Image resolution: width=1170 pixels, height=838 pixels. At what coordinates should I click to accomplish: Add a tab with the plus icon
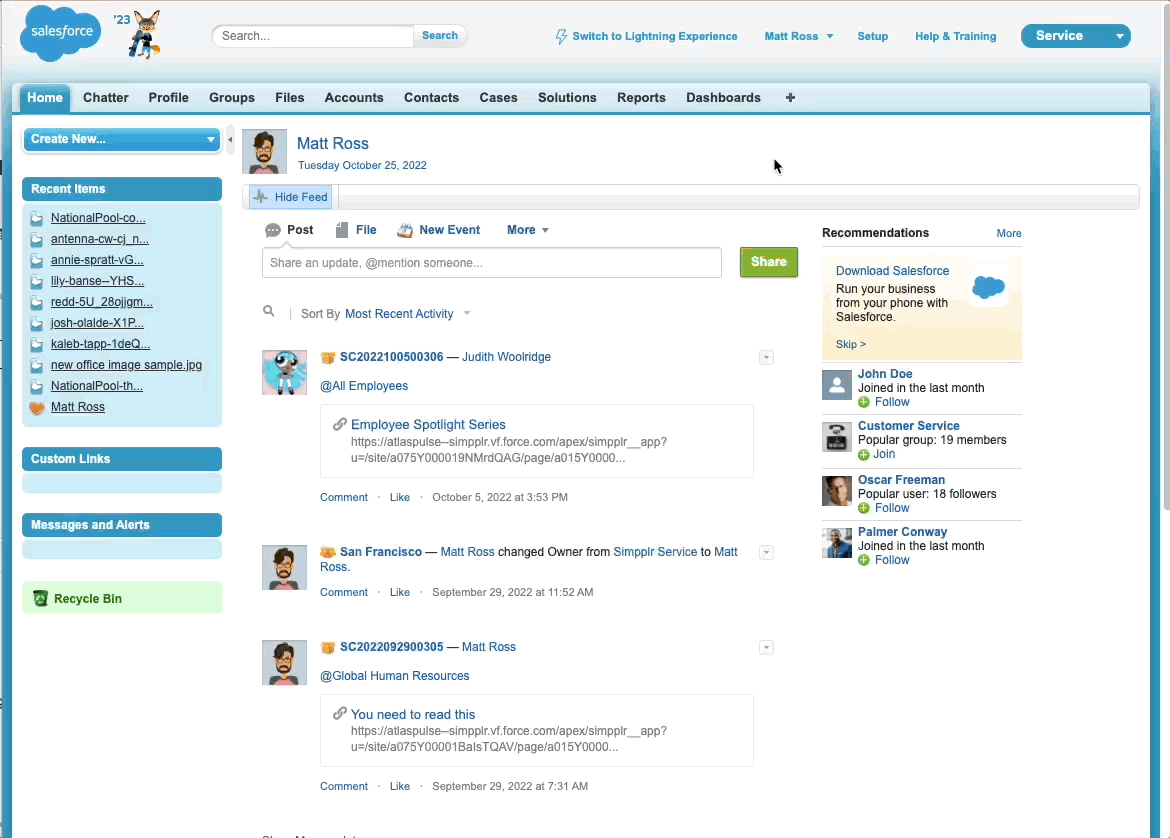click(x=790, y=98)
